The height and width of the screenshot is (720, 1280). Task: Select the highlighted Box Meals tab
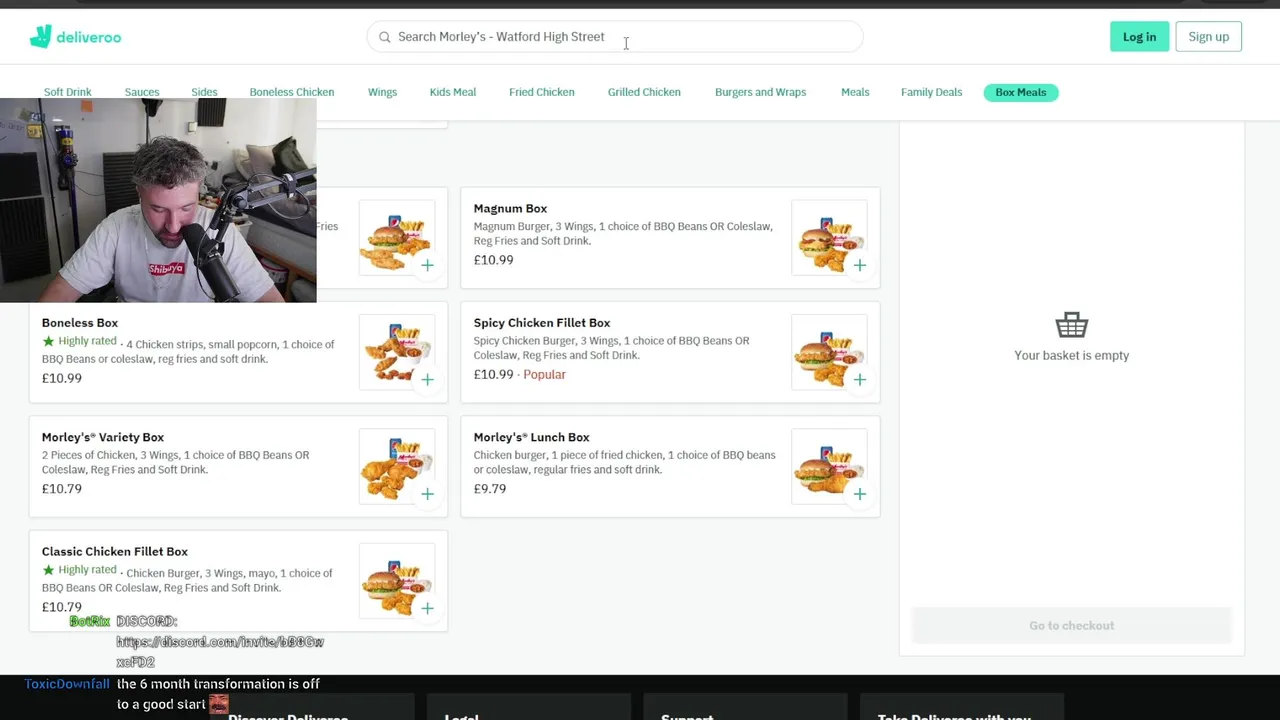[1021, 92]
